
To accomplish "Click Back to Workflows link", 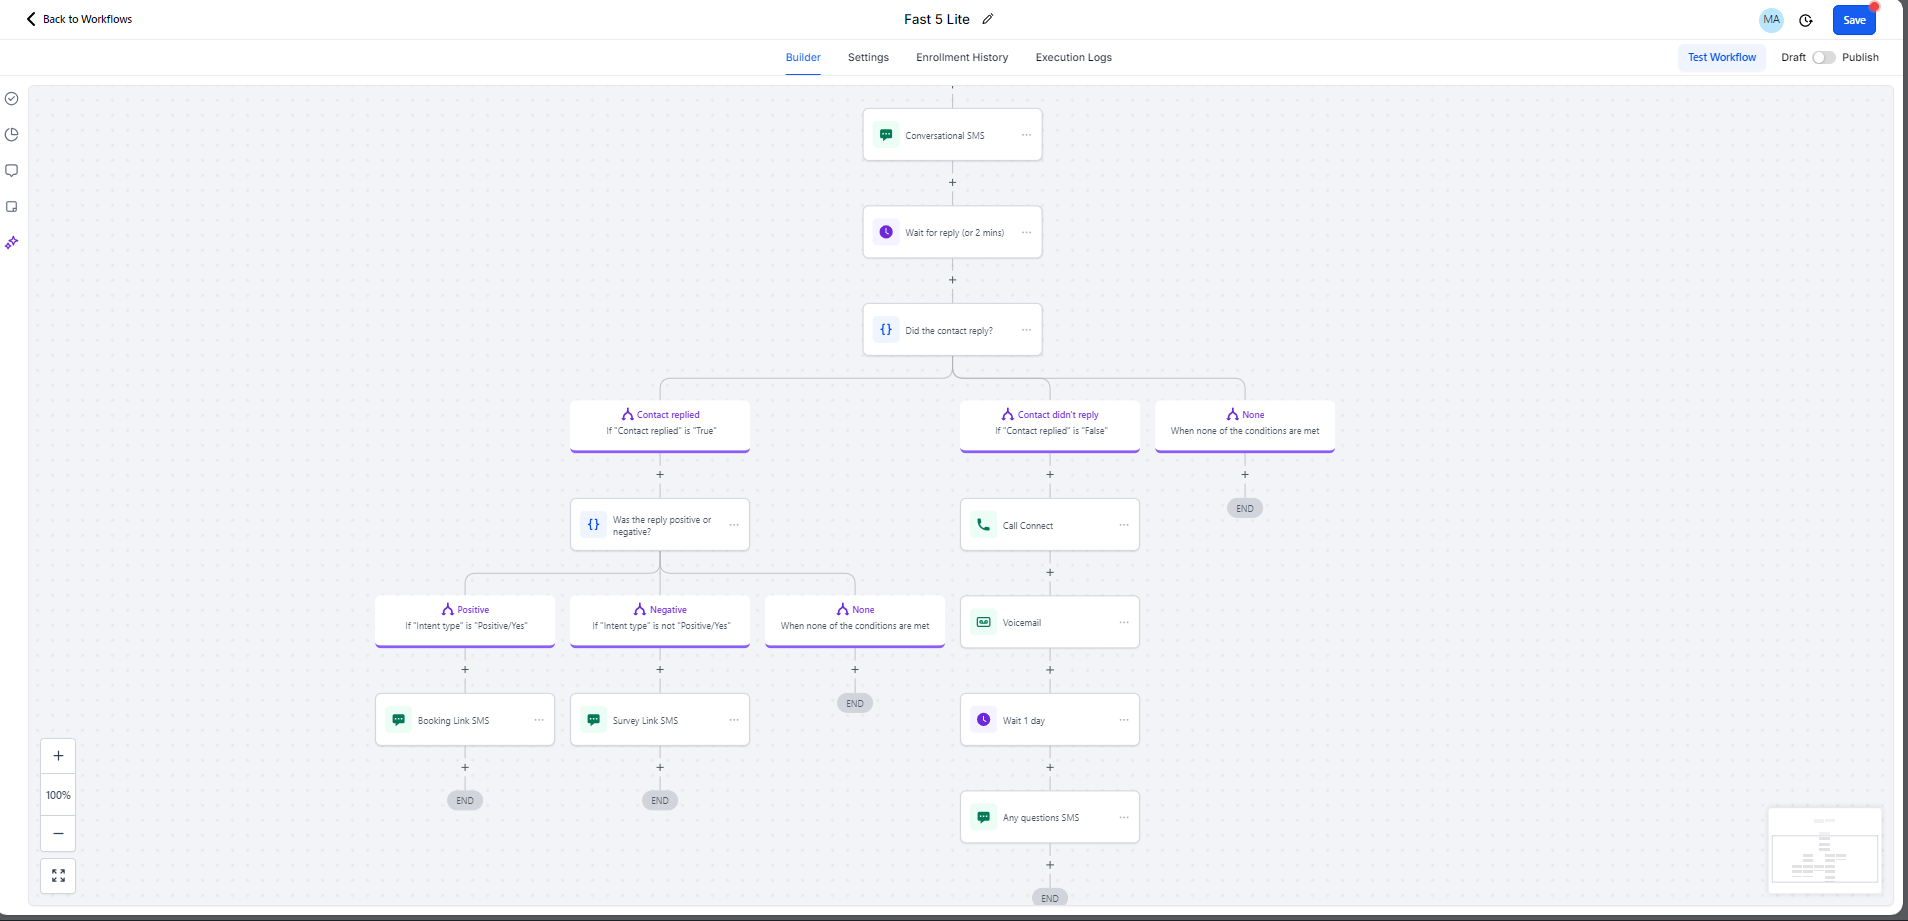I will 87,19.
